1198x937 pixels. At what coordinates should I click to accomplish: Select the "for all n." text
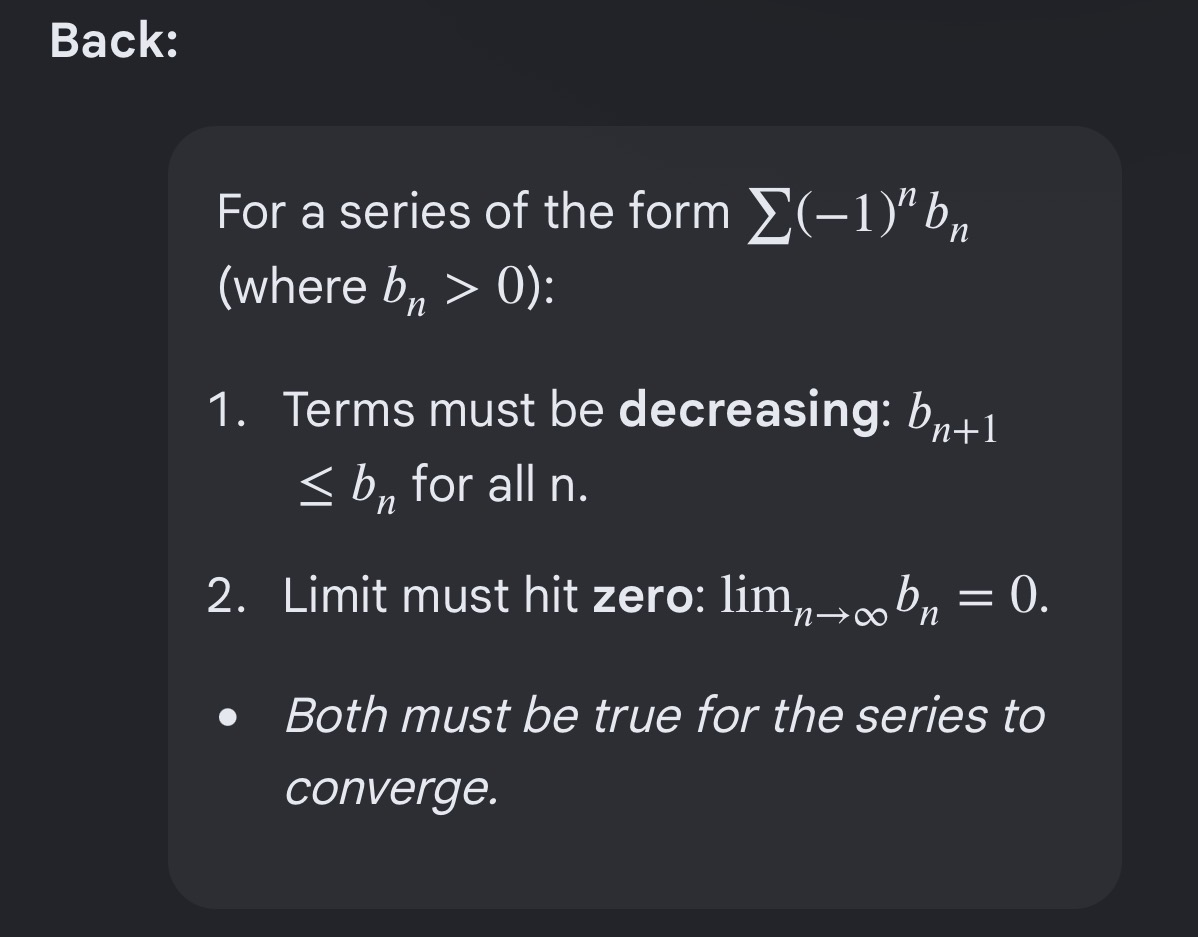point(500,485)
